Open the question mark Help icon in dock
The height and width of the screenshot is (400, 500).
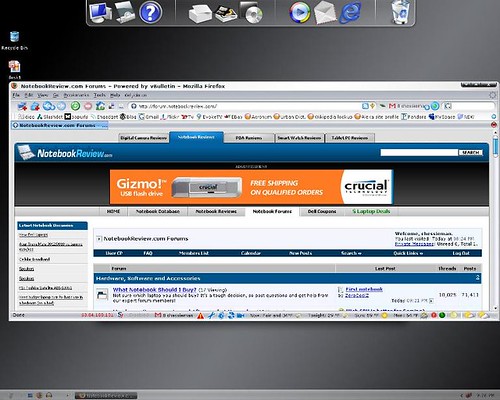(x=150, y=12)
